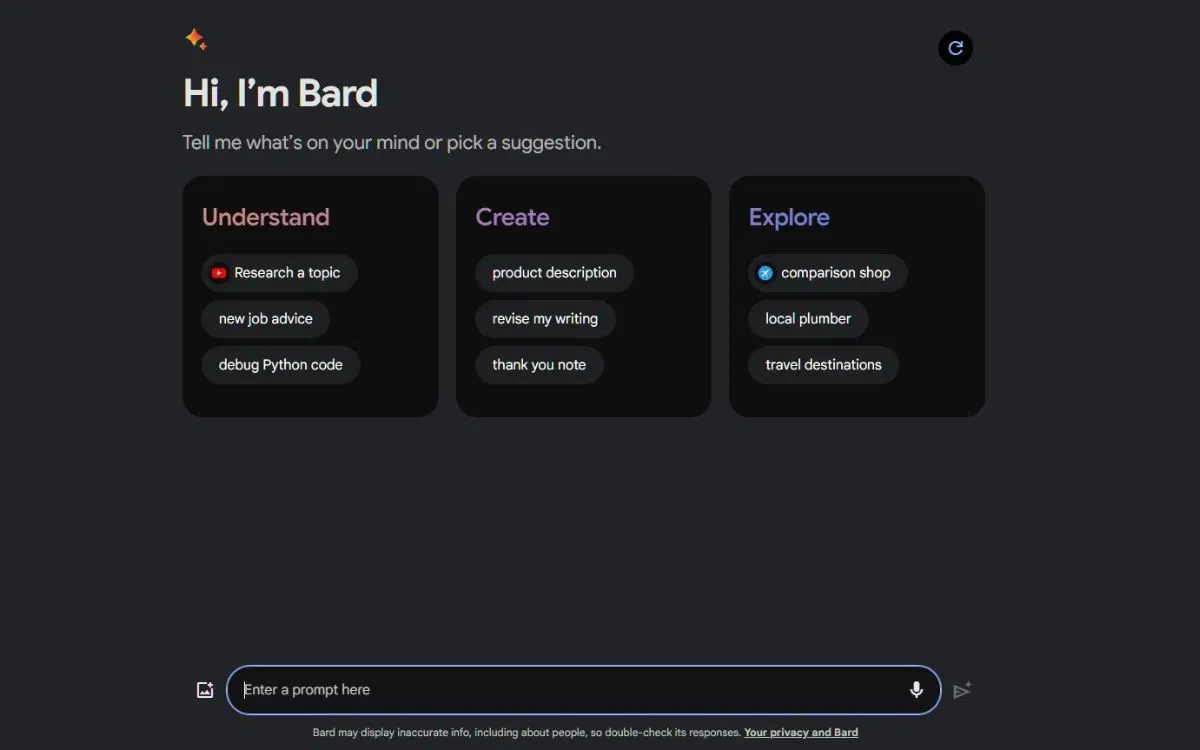Open the image upload icon

click(205, 689)
